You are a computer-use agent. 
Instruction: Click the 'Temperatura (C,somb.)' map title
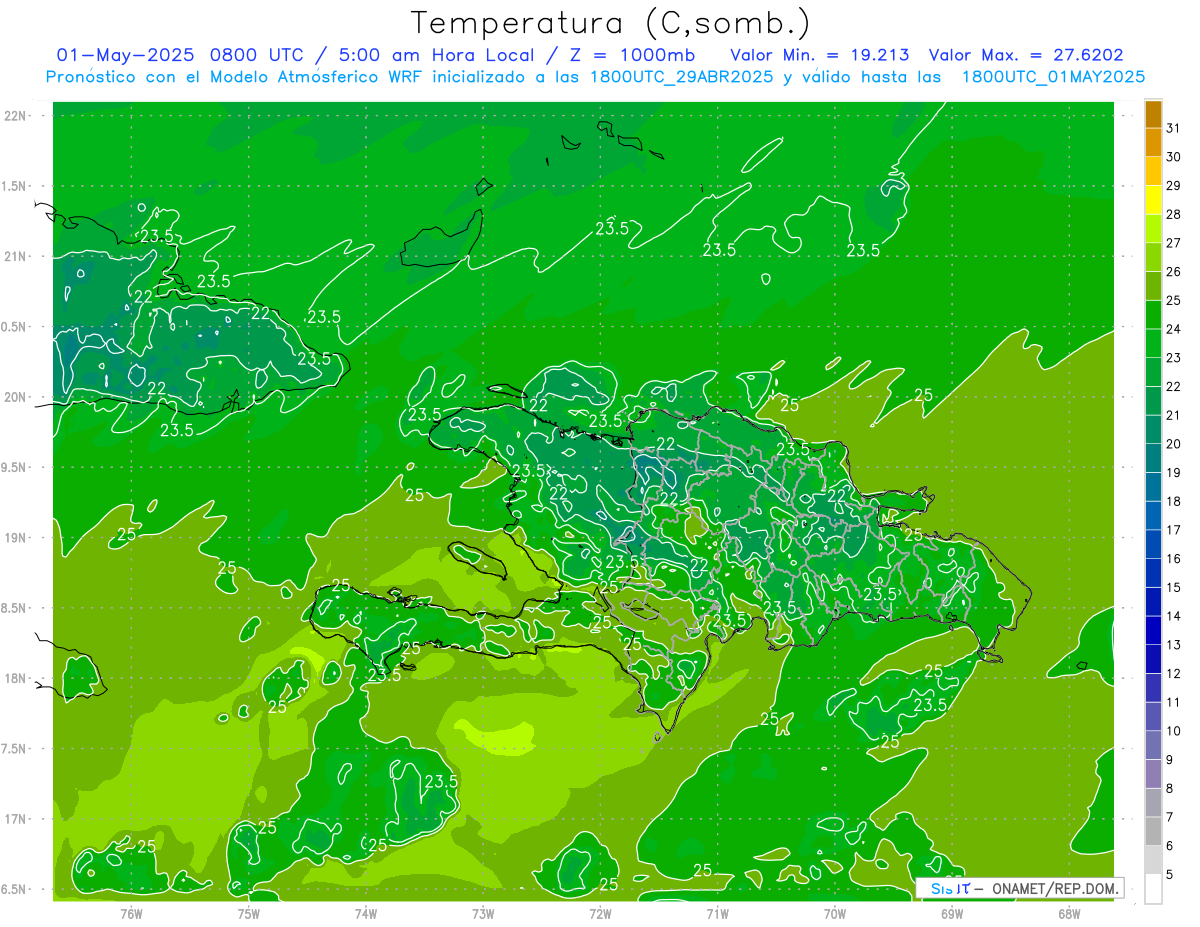(610, 23)
